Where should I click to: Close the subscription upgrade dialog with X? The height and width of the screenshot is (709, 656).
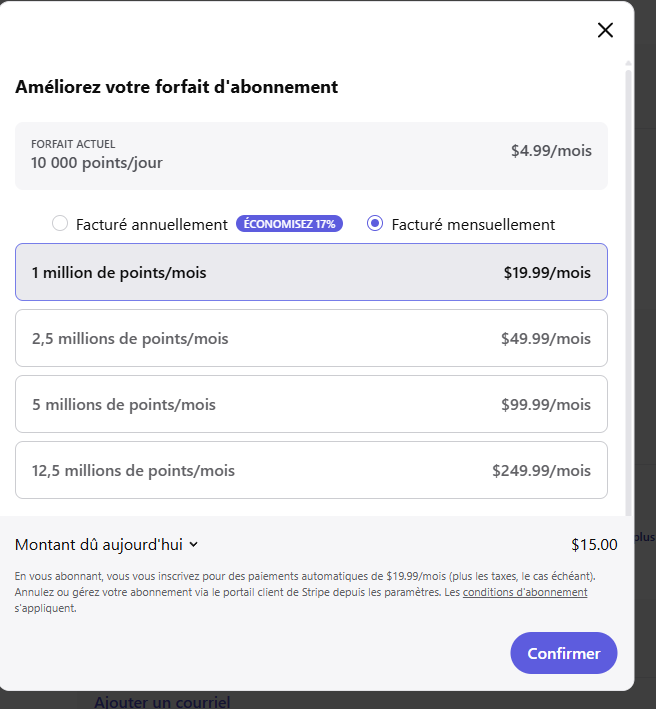[x=605, y=30]
